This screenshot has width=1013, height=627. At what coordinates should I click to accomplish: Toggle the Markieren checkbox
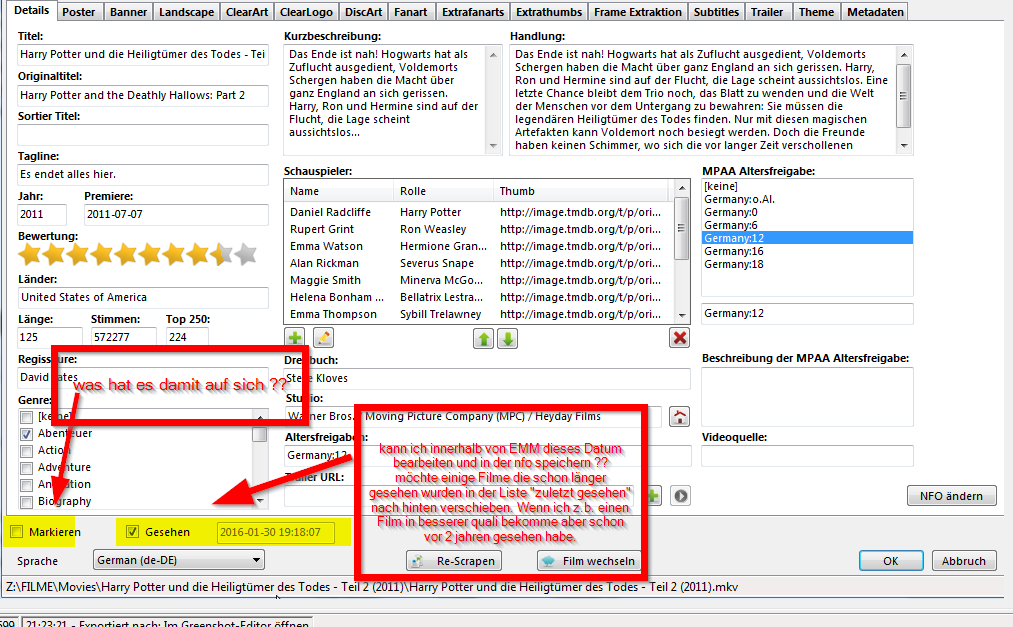click(x=17, y=531)
